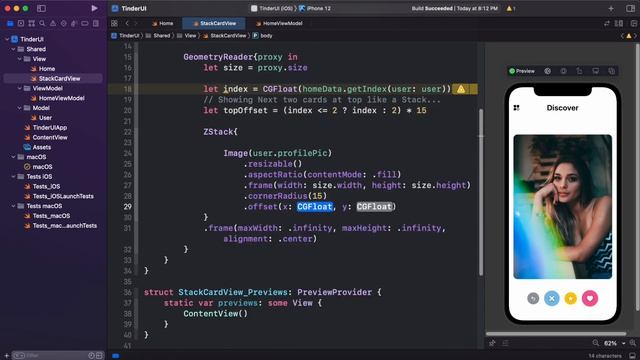Collapse the Tests iOS group
The image size is (640, 360).
[x=13, y=176]
